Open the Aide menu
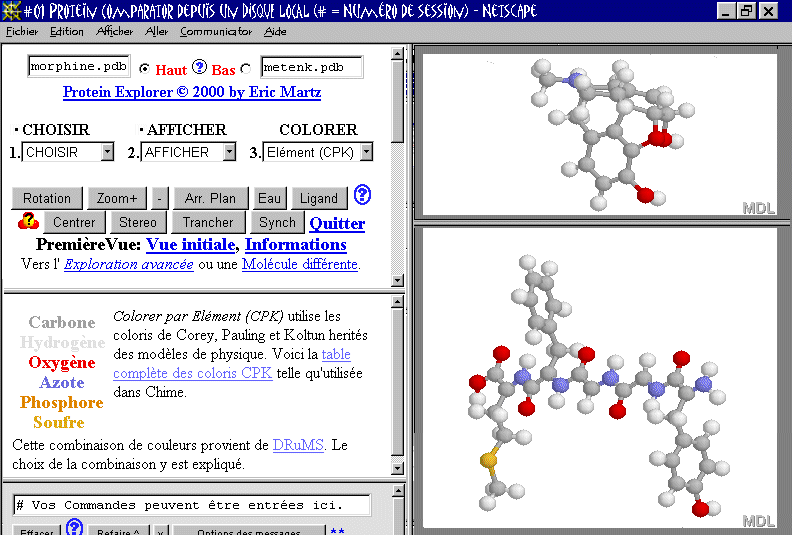This screenshot has height=535, width=792. click(275, 31)
